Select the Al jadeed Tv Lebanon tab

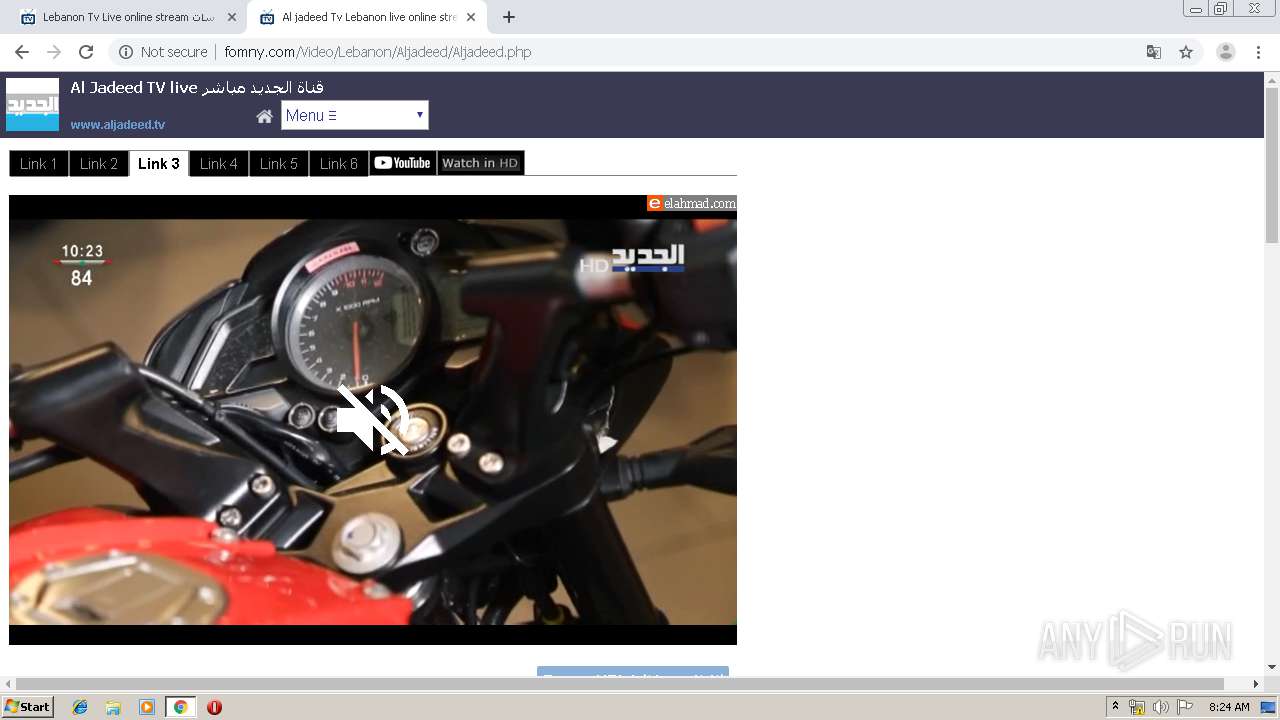(365, 17)
